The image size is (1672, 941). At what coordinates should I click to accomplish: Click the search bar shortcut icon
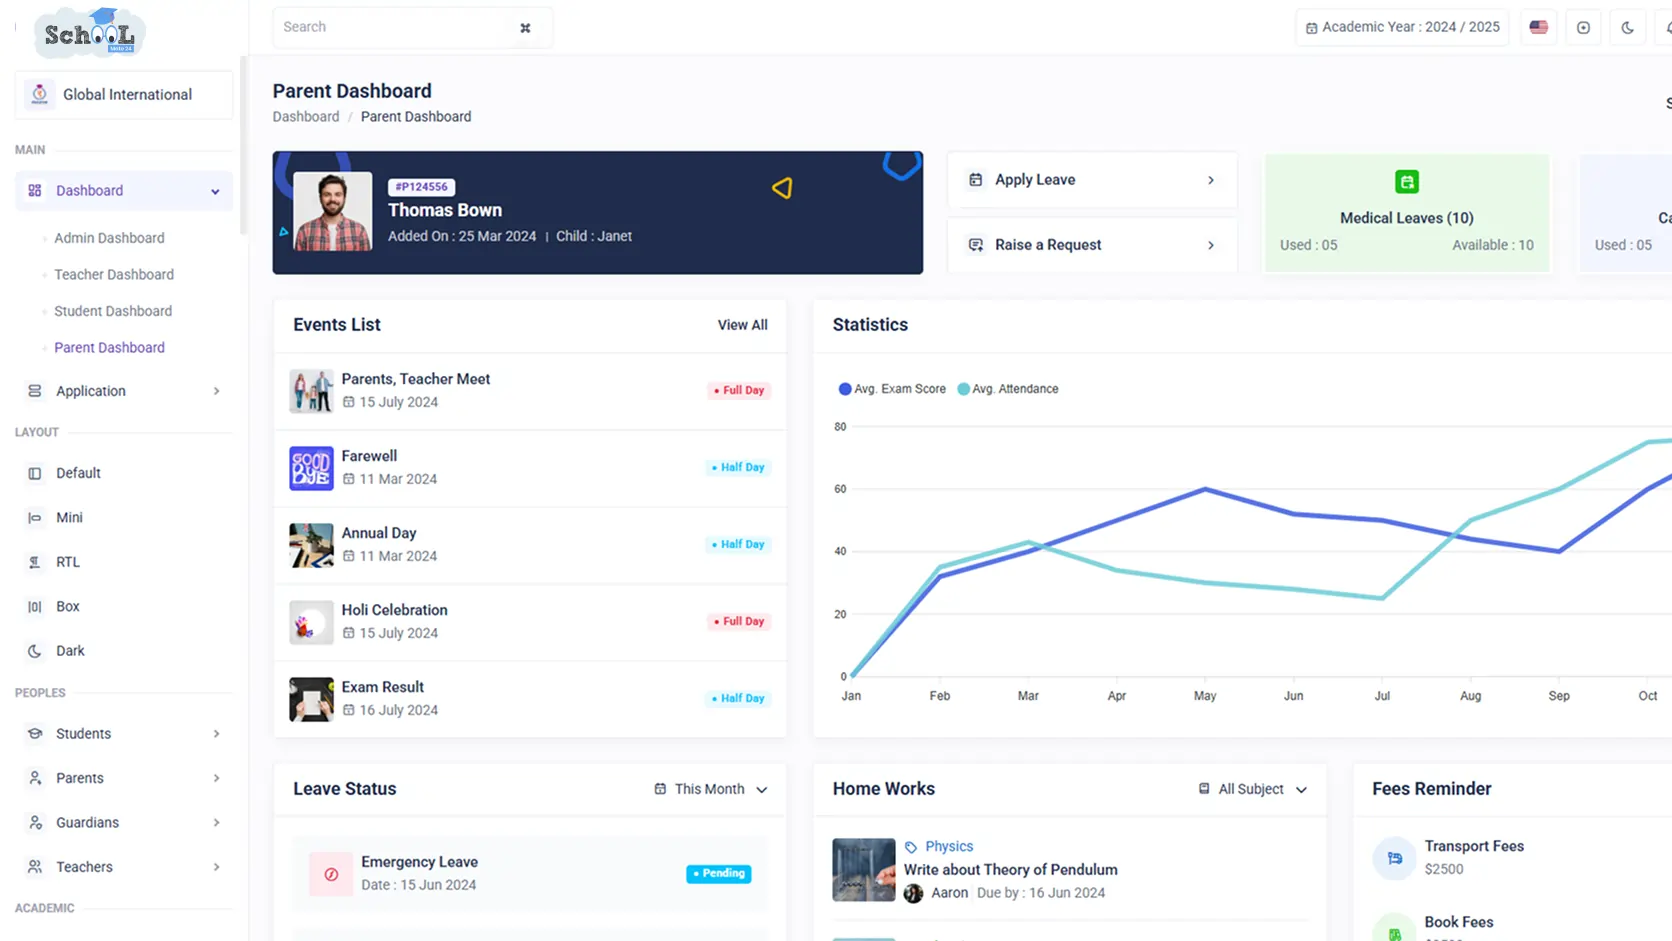pyautogui.click(x=525, y=28)
